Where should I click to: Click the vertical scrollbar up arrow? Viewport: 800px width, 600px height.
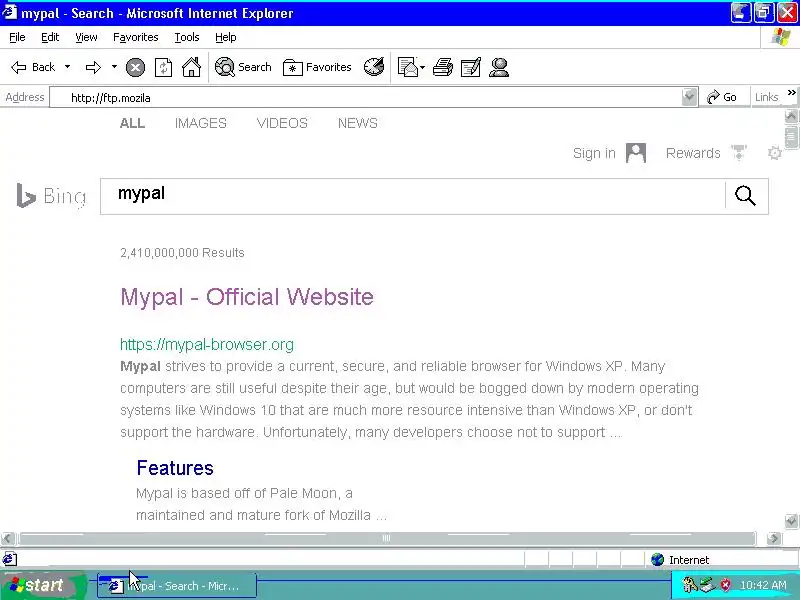[x=791, y=116]
